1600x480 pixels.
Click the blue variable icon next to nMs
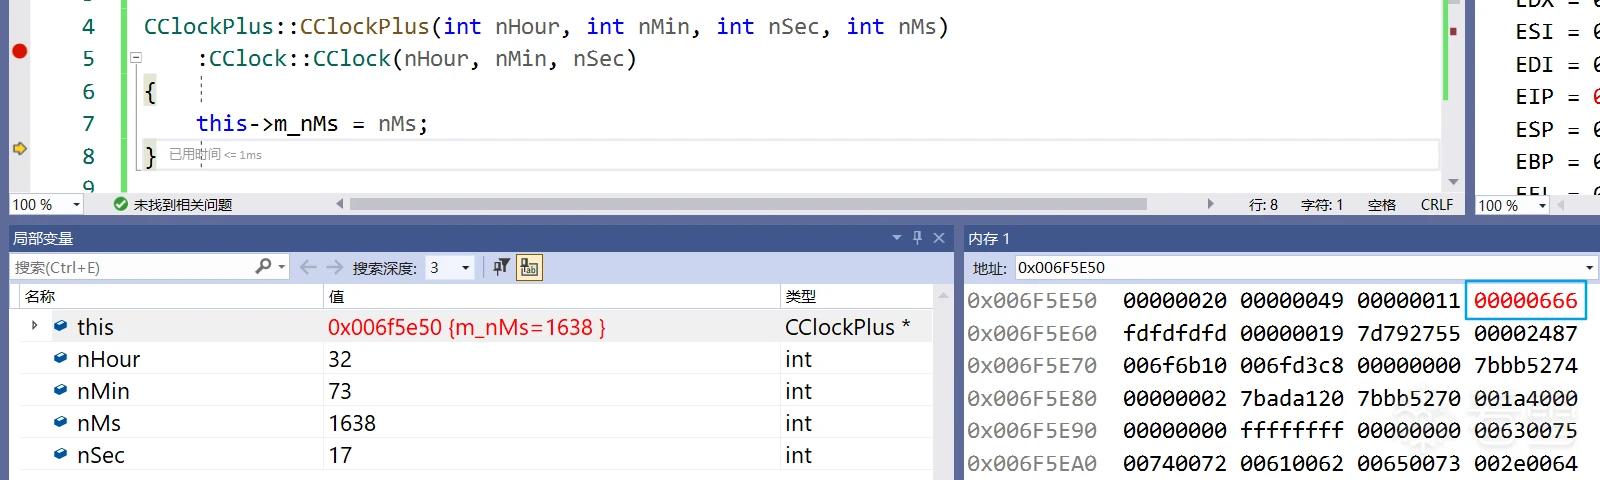point(61,422)
